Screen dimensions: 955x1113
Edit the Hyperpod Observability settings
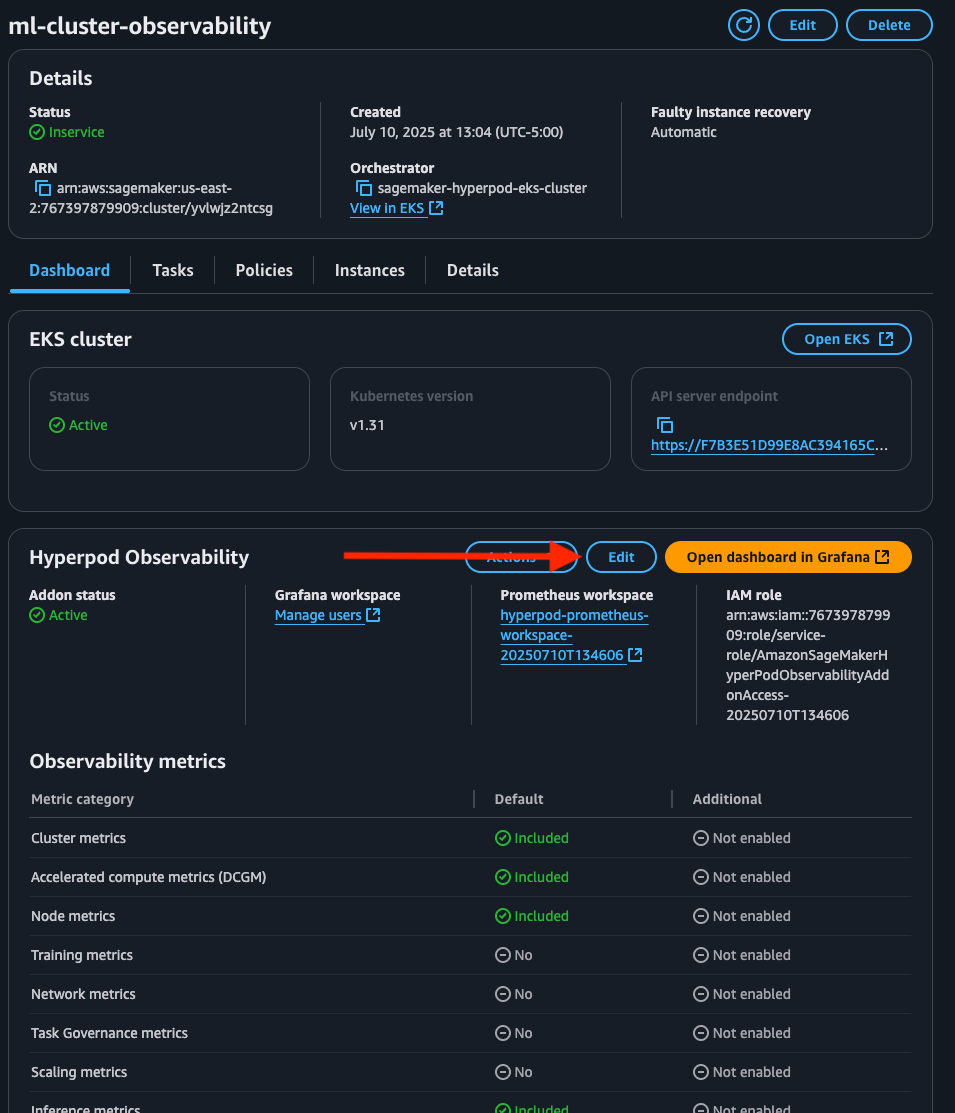(621, 557)
